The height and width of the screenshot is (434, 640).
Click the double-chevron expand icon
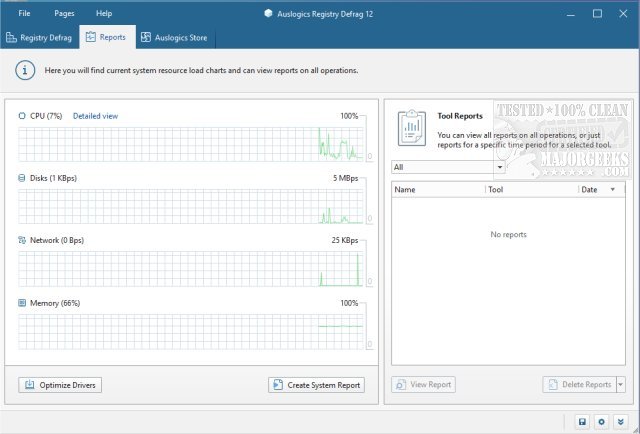pos(620,422)
